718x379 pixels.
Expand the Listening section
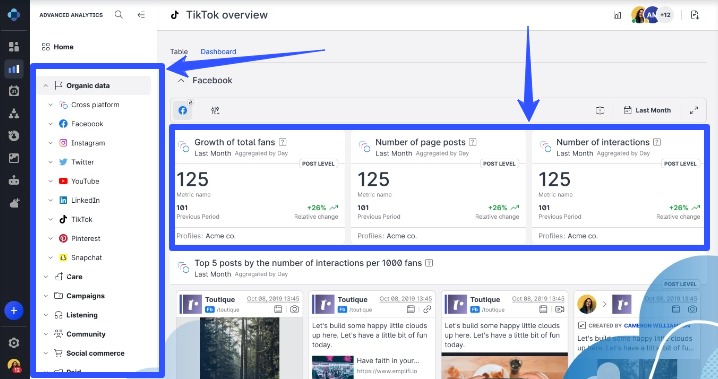click(x=46, y=315)
